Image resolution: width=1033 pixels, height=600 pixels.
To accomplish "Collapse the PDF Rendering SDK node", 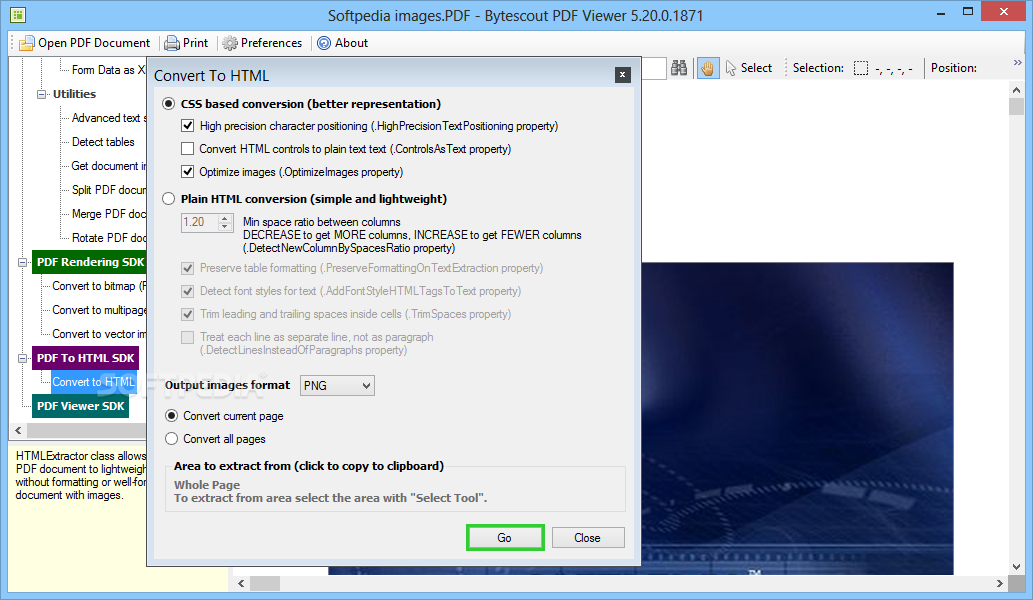I will 22,262.
